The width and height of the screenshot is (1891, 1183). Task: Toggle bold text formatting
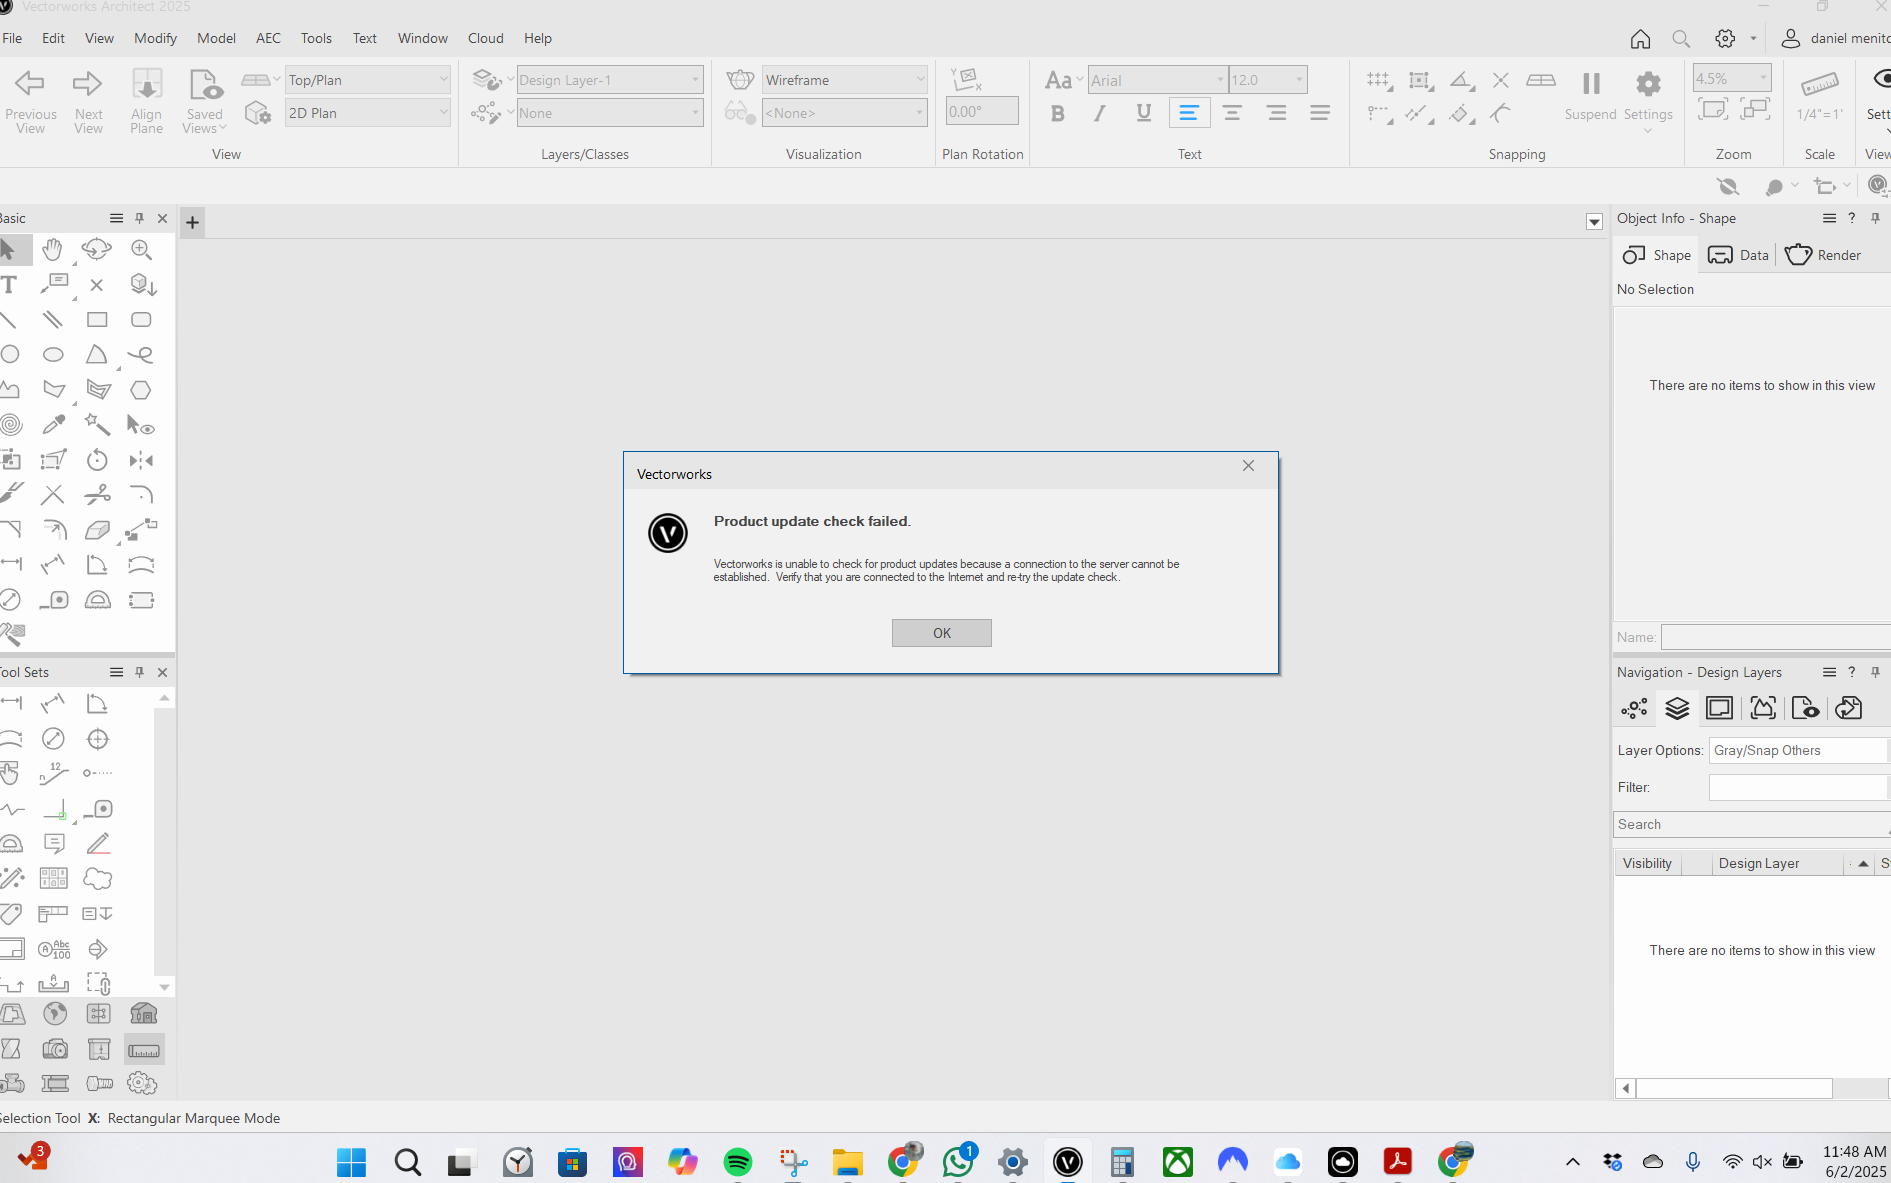[1057, 114]
